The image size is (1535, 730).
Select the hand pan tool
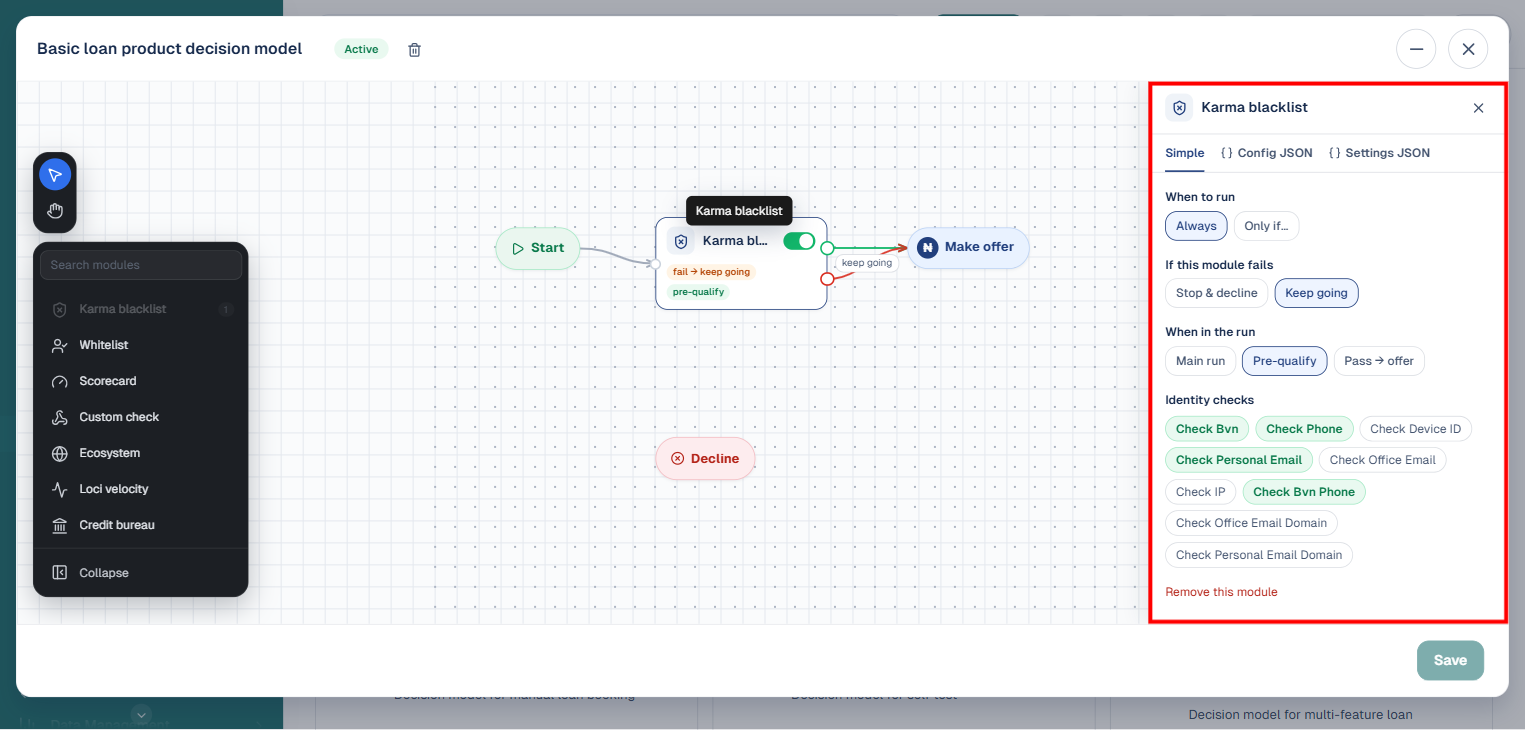coord(55,211)
